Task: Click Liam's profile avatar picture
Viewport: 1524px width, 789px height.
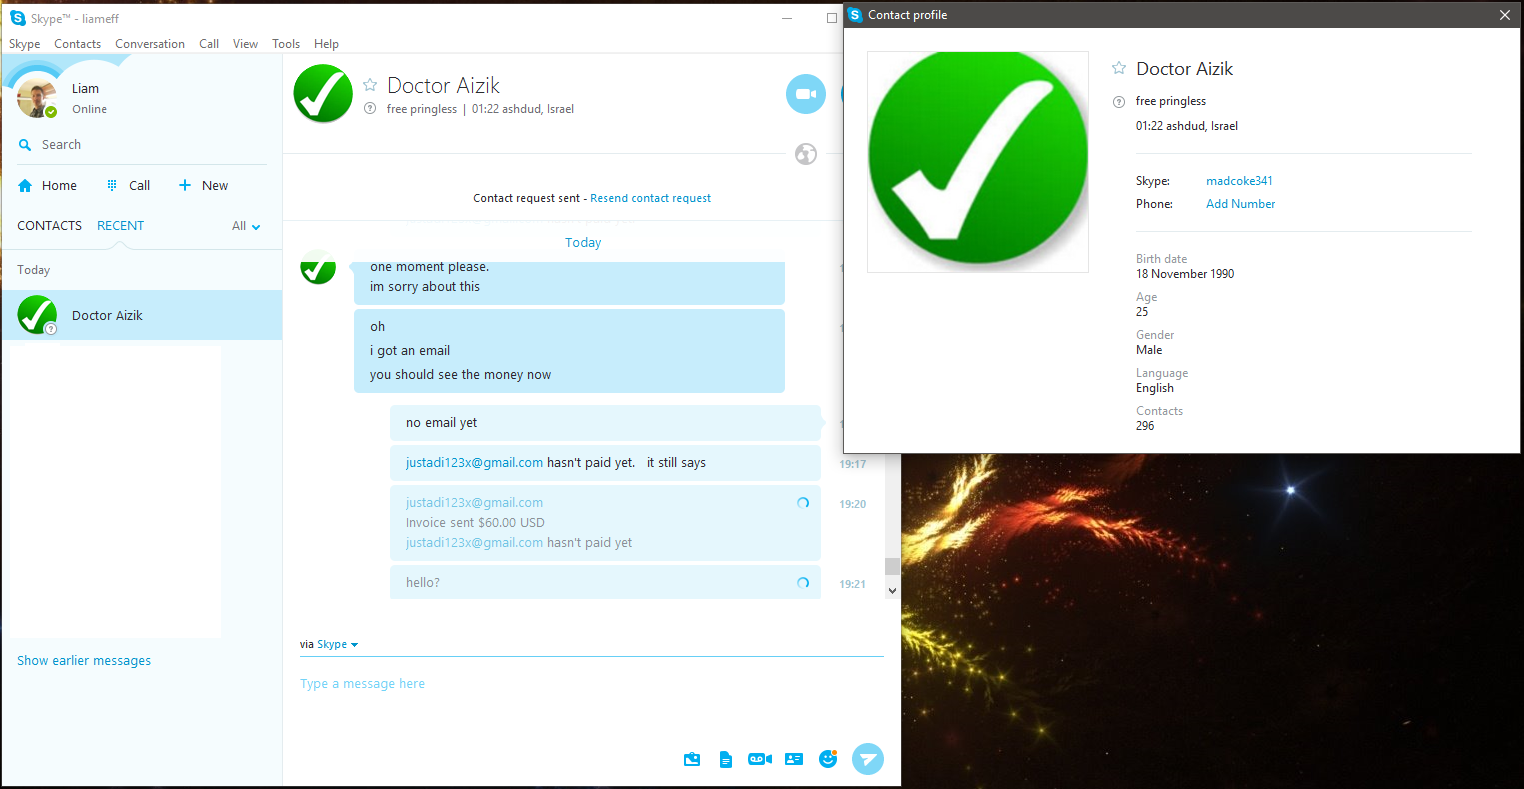Action: (x=37, y=97)
